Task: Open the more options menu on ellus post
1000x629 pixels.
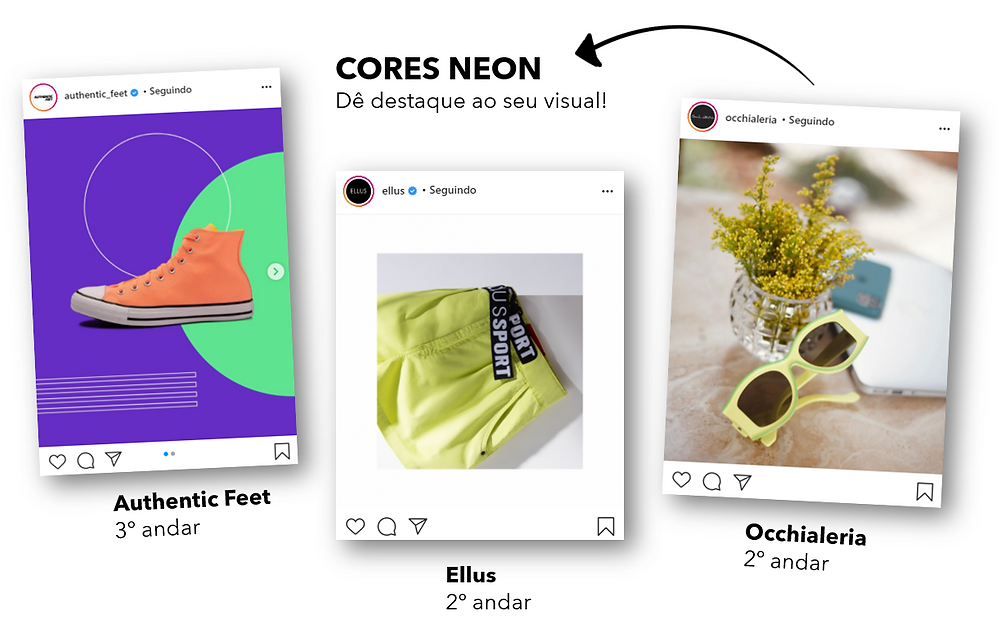Action: [607, 191]
